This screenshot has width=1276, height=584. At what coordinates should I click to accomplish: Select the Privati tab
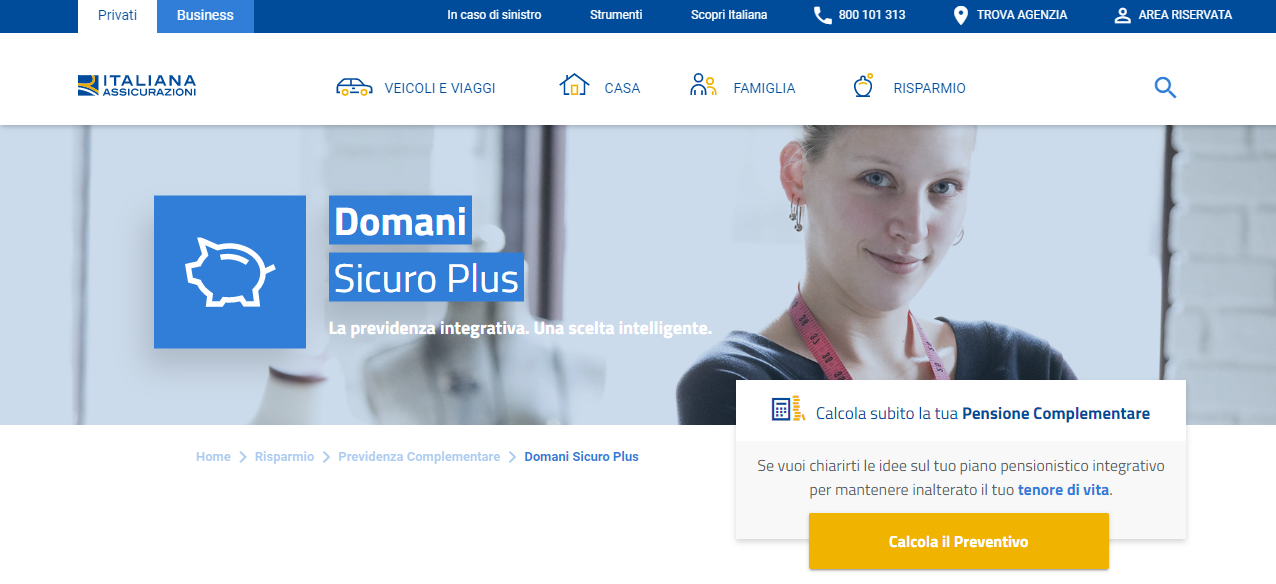tap(118, 16)
